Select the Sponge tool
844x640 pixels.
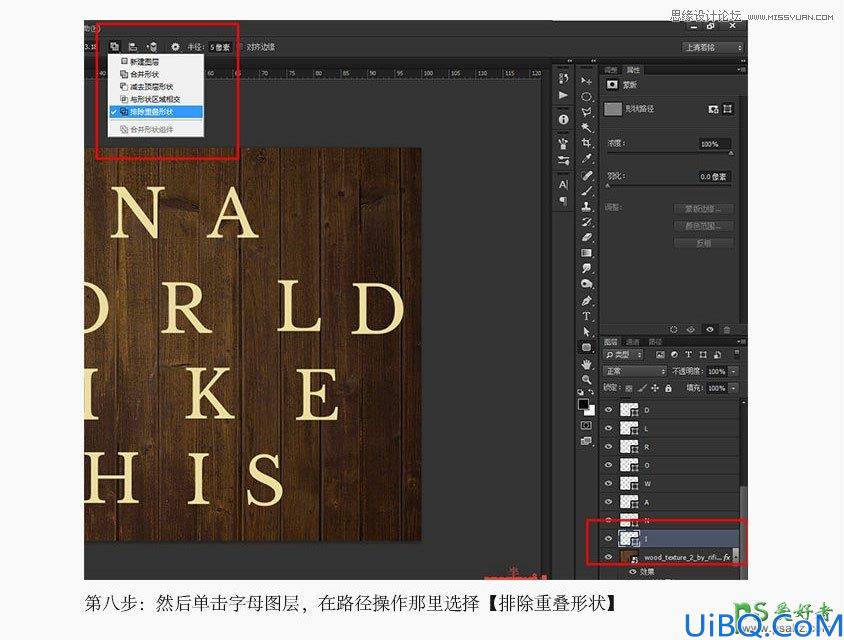point(586,284)
